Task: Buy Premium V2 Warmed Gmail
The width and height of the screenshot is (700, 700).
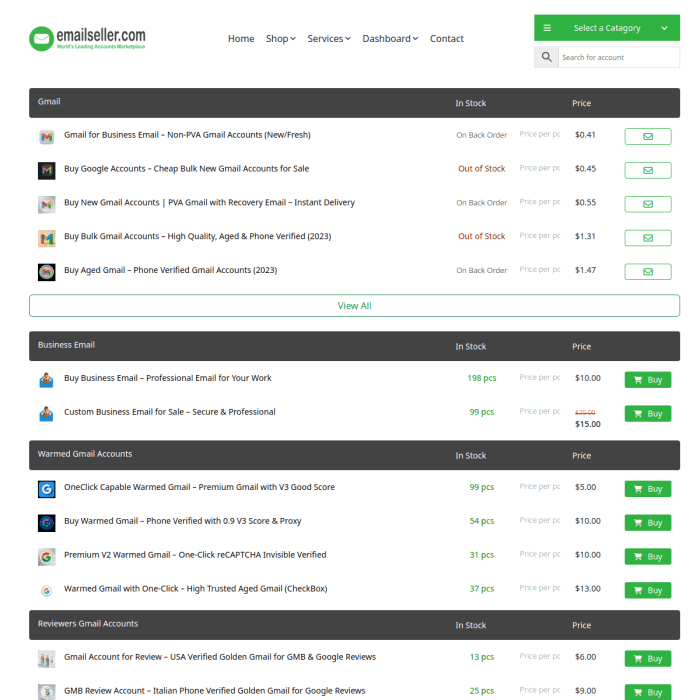Action: [648, 557]
